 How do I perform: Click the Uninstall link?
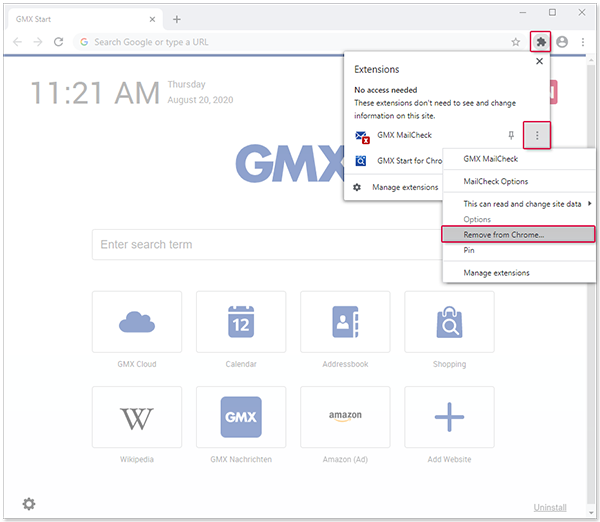coord(550,507)
